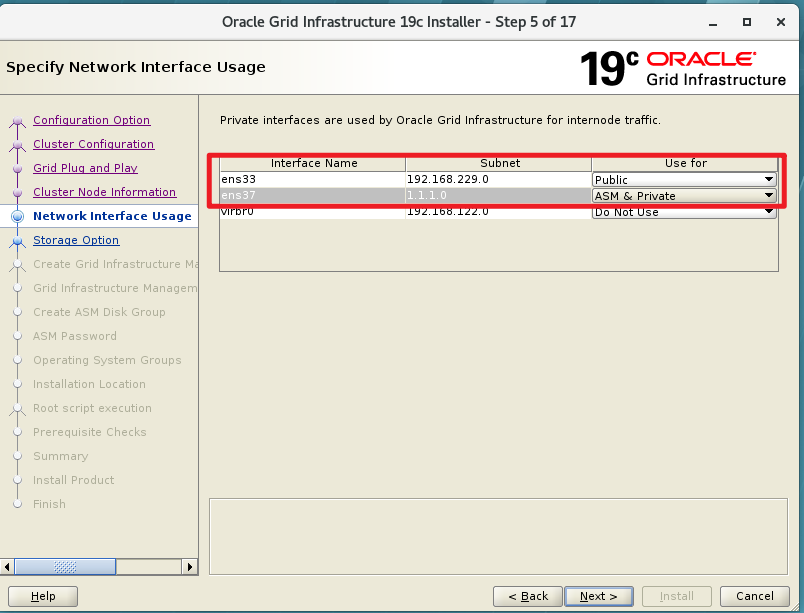Click the Install Product step

click(74, 480)
